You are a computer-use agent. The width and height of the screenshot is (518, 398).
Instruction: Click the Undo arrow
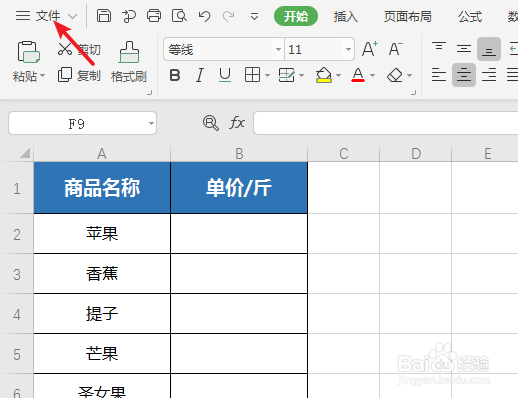pyautogui.click(x=204, y=16)
